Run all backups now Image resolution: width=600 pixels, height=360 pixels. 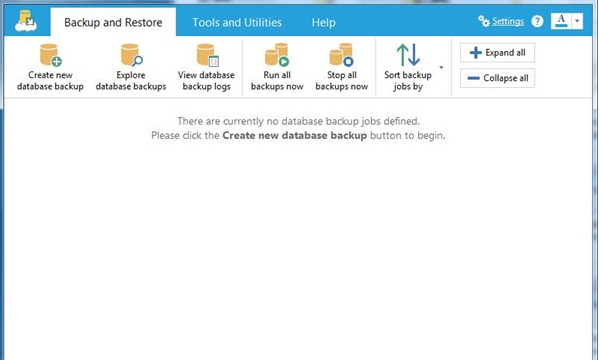click(277, 67)
